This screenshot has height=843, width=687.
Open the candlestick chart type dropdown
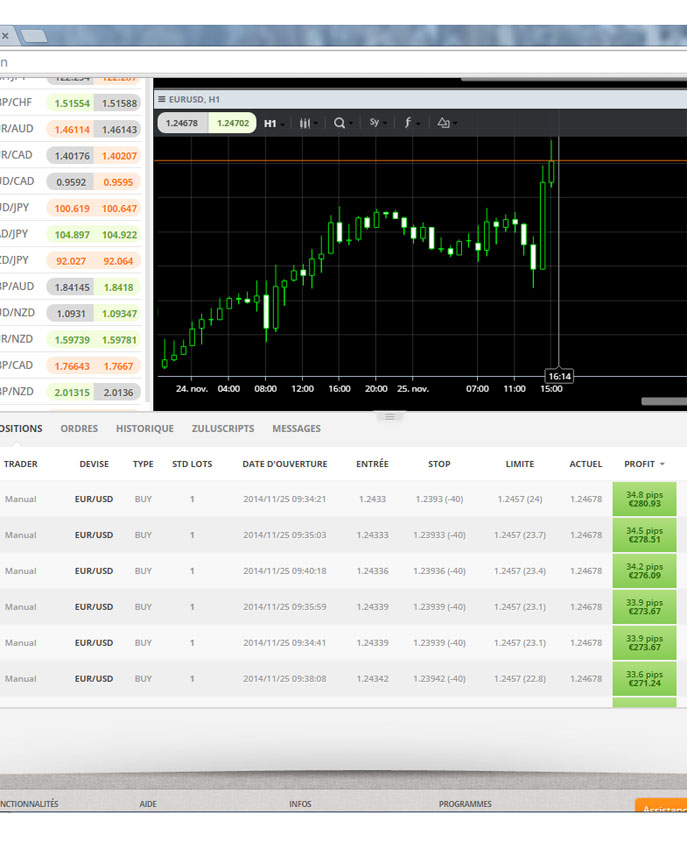coord(308,123)
